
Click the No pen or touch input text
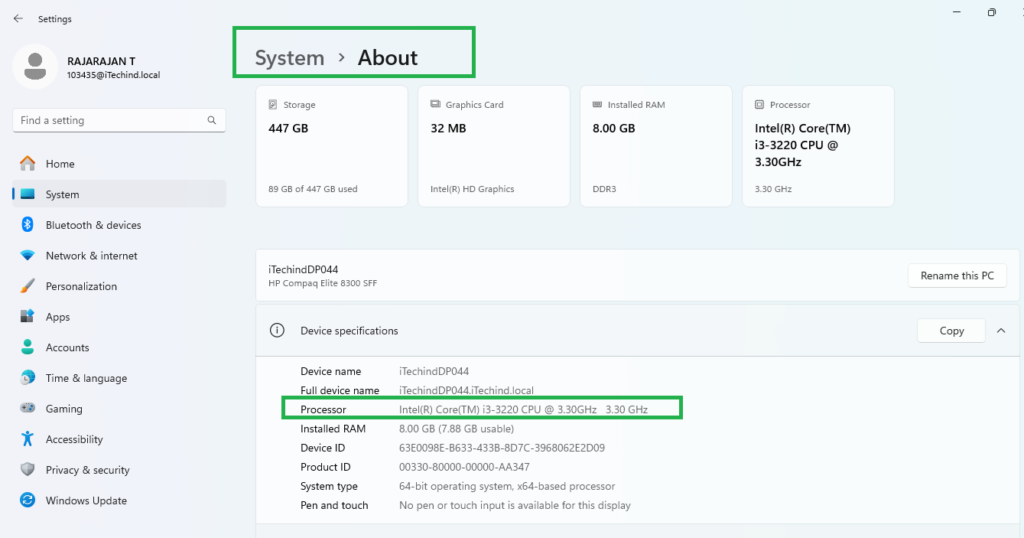(515, 505)
